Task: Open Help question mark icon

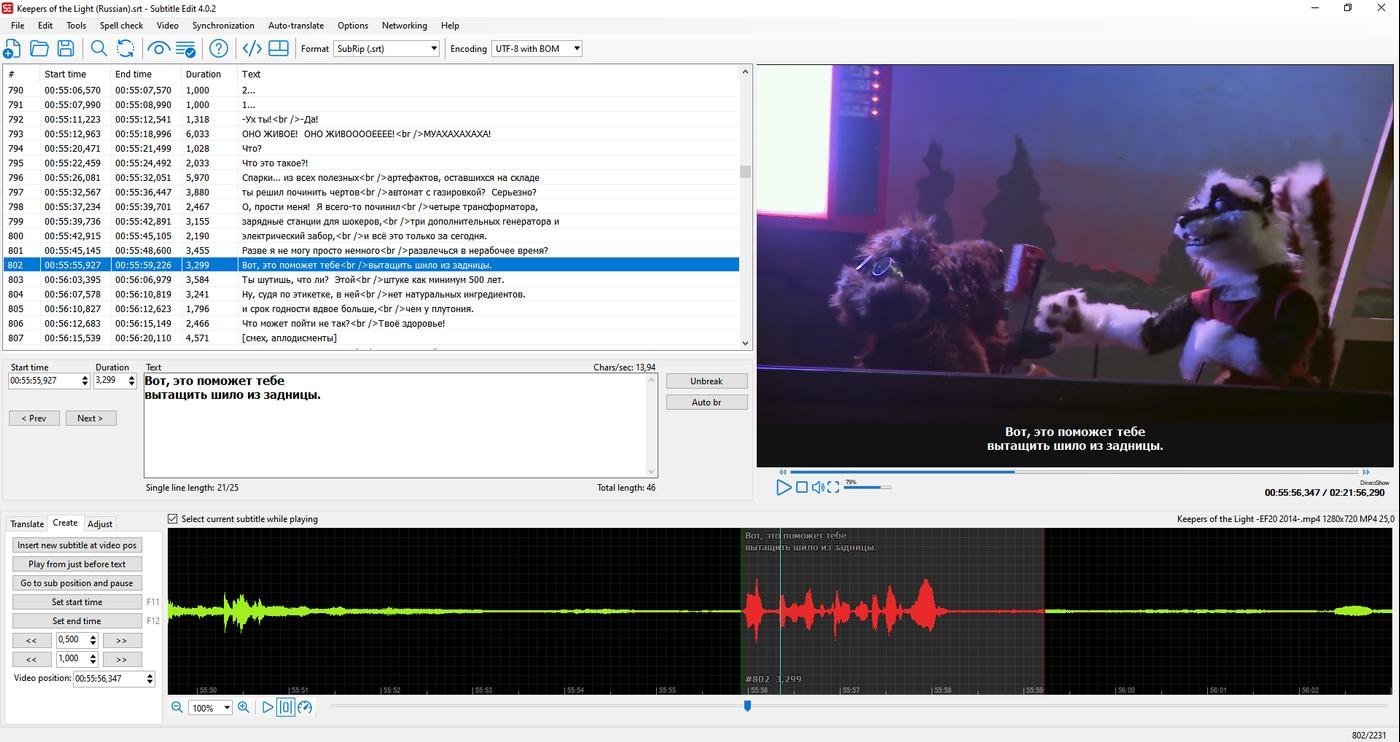Action: click(219, 48)
